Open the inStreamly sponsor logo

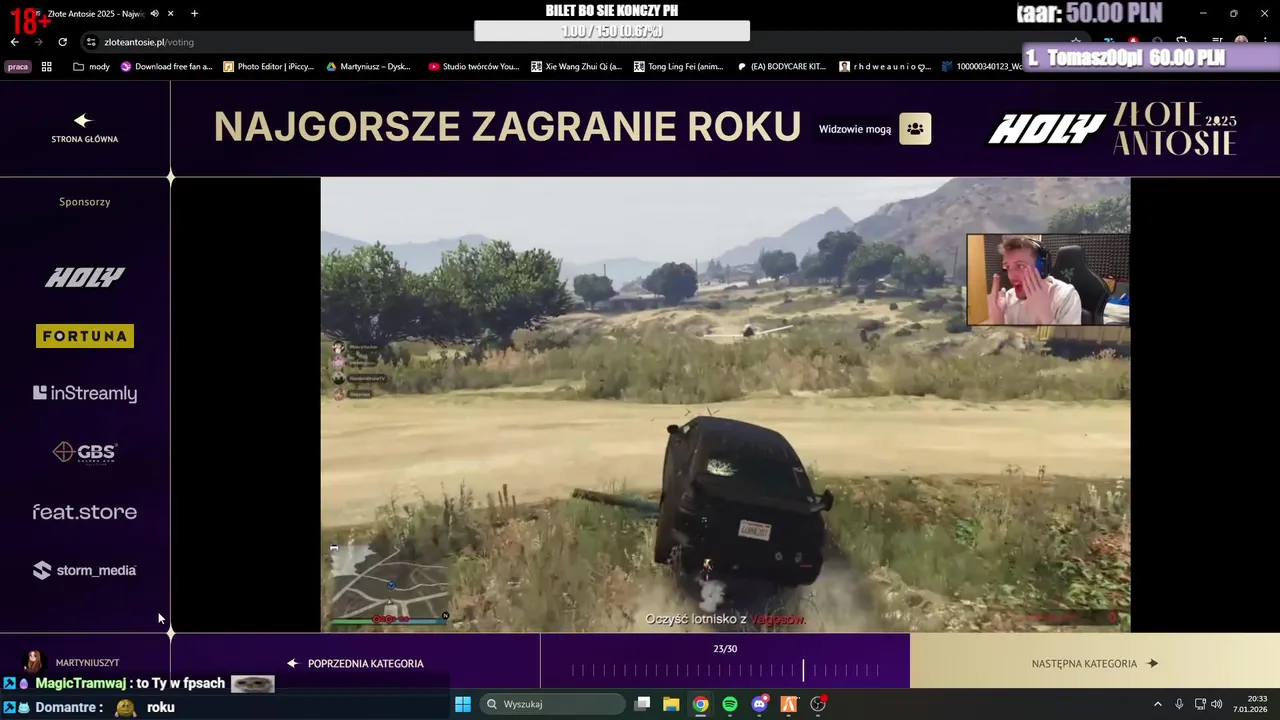(85, 393)
